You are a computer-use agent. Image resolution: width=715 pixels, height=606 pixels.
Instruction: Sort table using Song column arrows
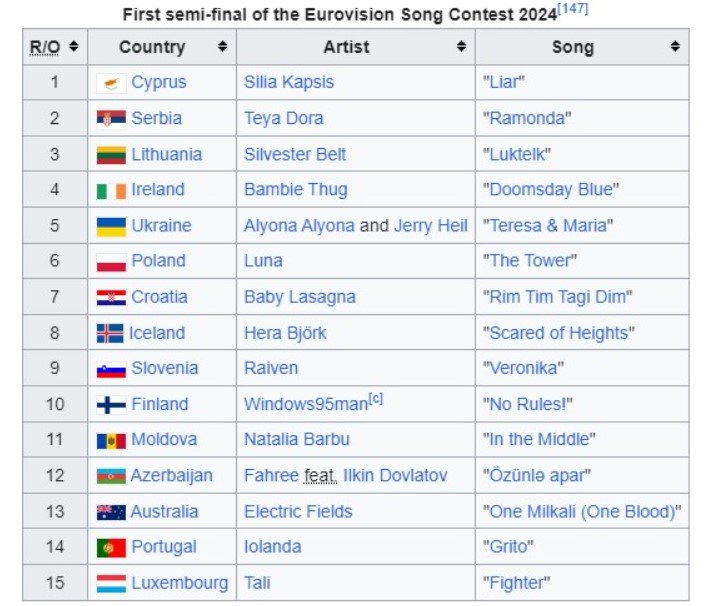click(675, 47)
